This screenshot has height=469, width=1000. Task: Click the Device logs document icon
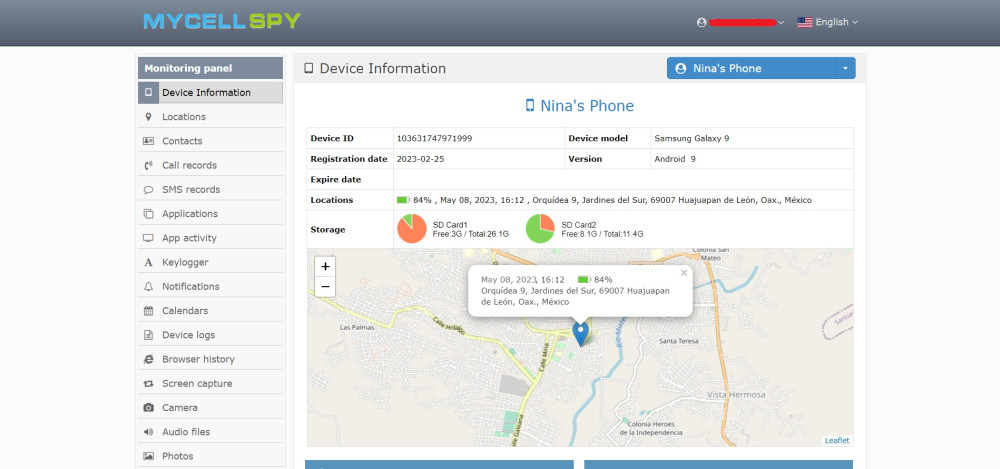tap(149, 335)
